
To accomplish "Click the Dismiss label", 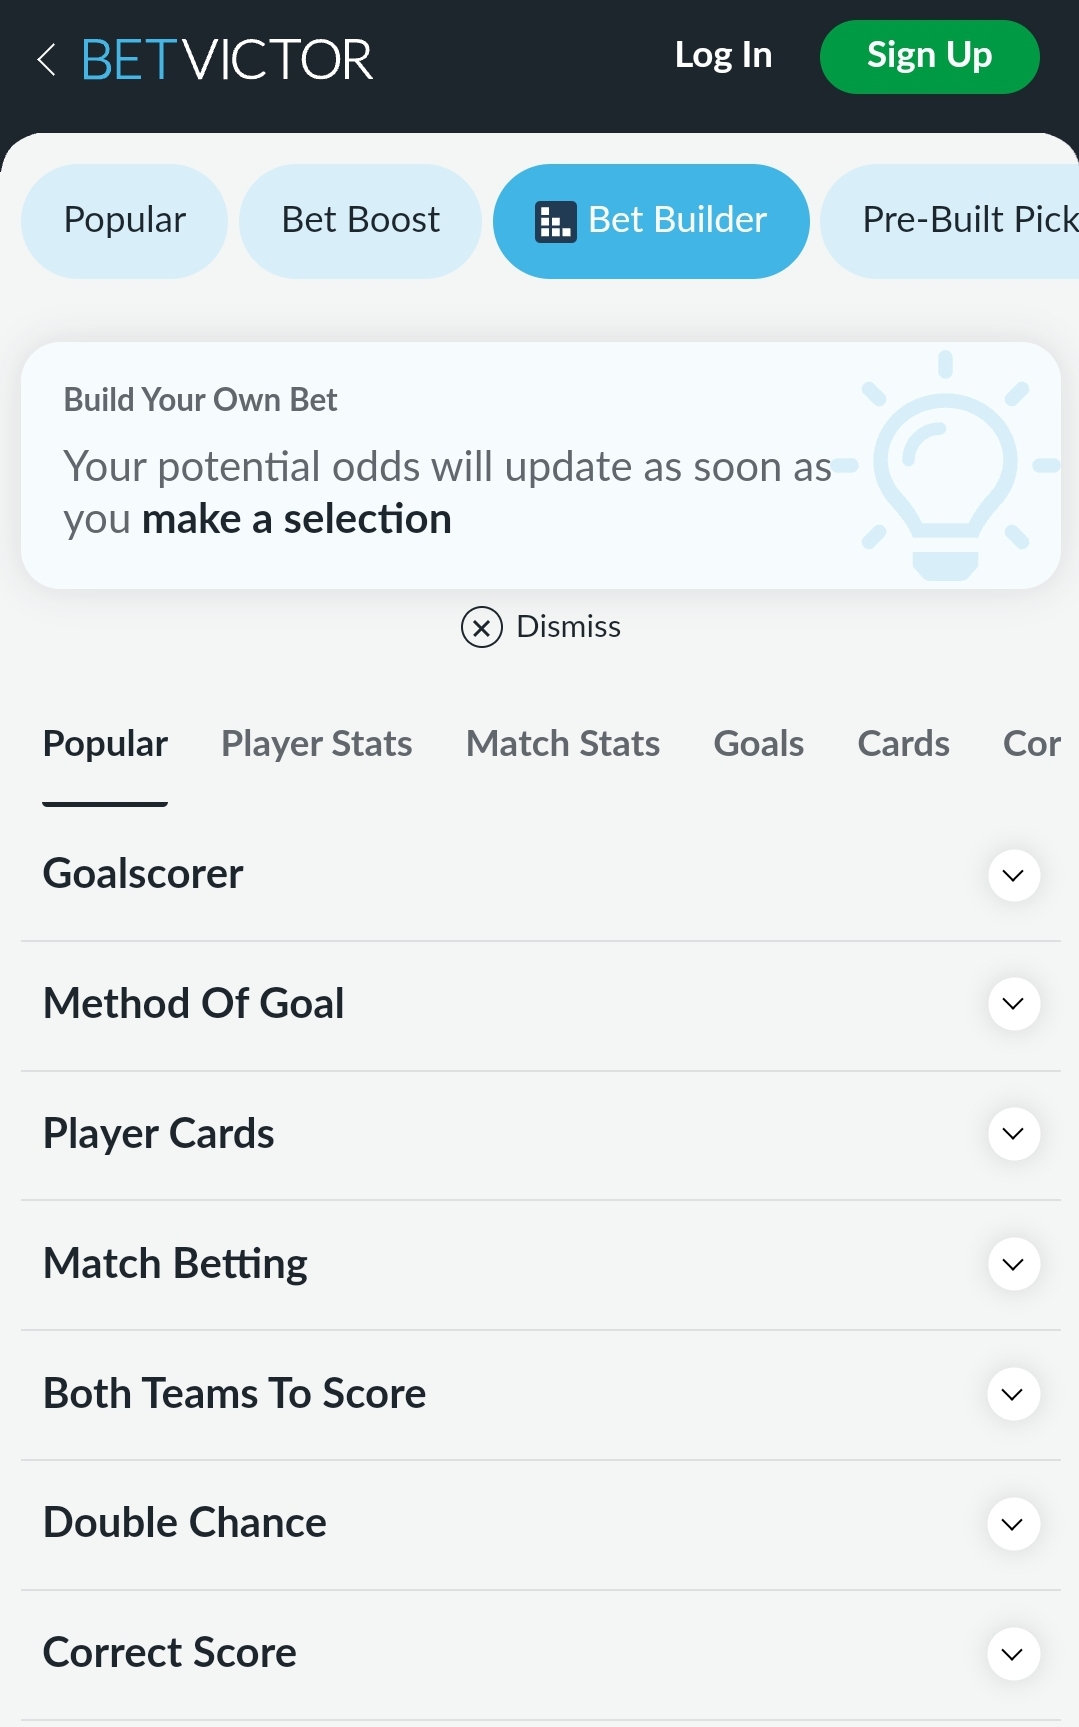I will pyautogui.click(x=567, y=627).
